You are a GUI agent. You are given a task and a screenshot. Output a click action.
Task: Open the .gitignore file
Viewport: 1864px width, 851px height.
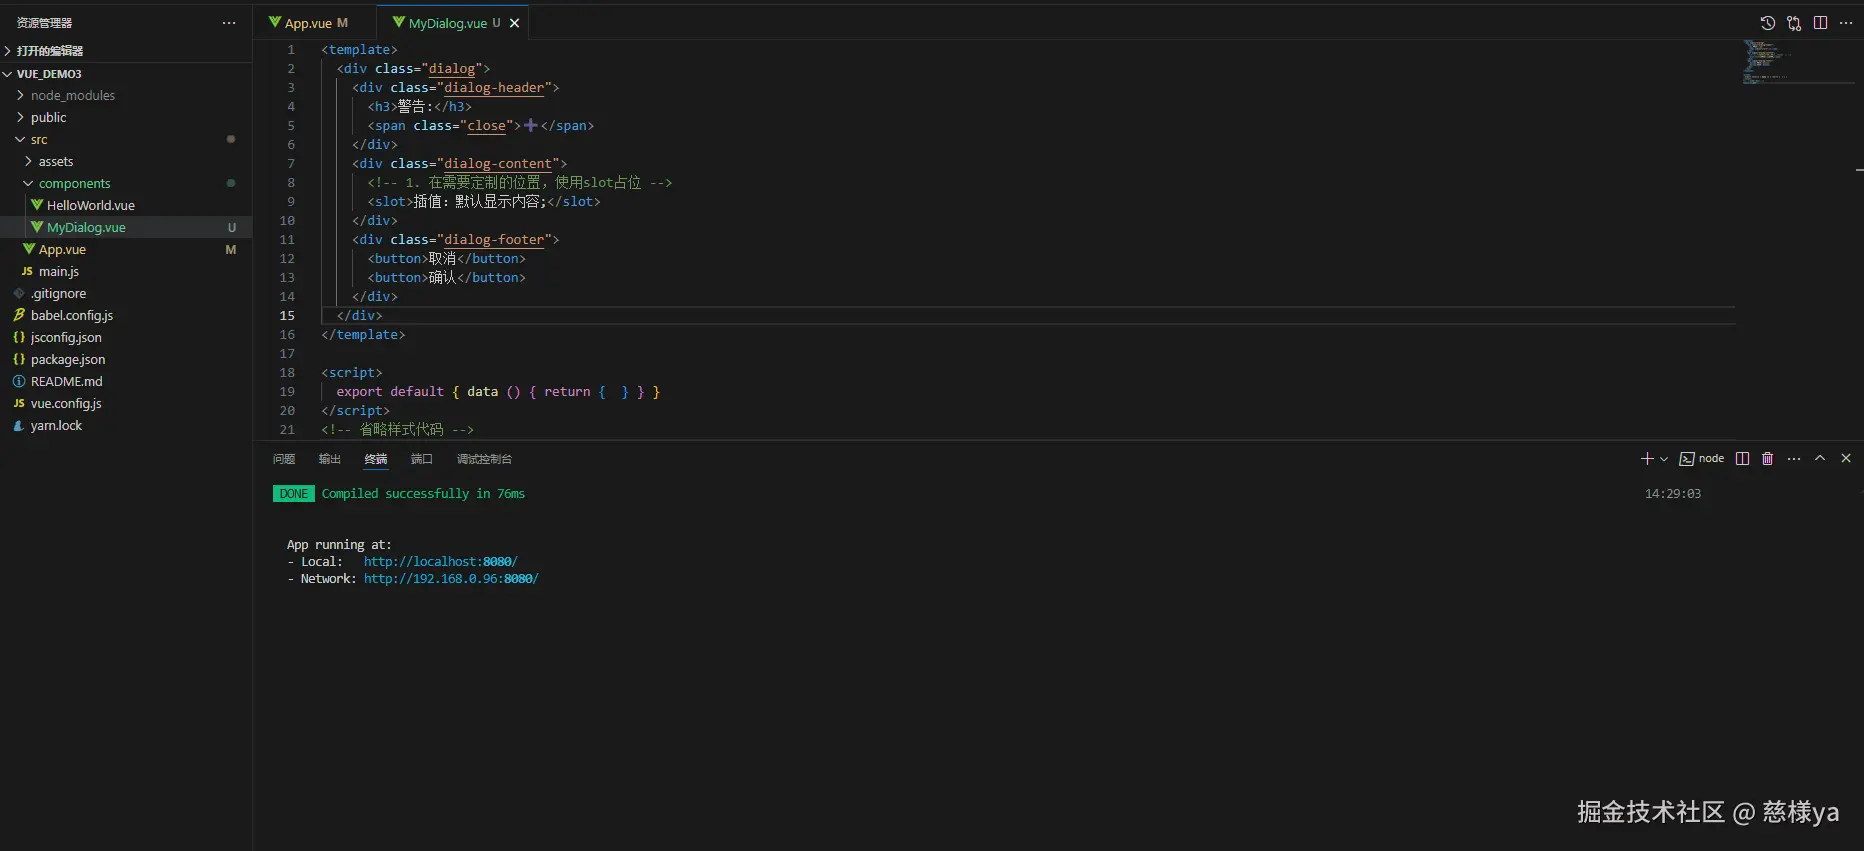(x=126, y=294)
